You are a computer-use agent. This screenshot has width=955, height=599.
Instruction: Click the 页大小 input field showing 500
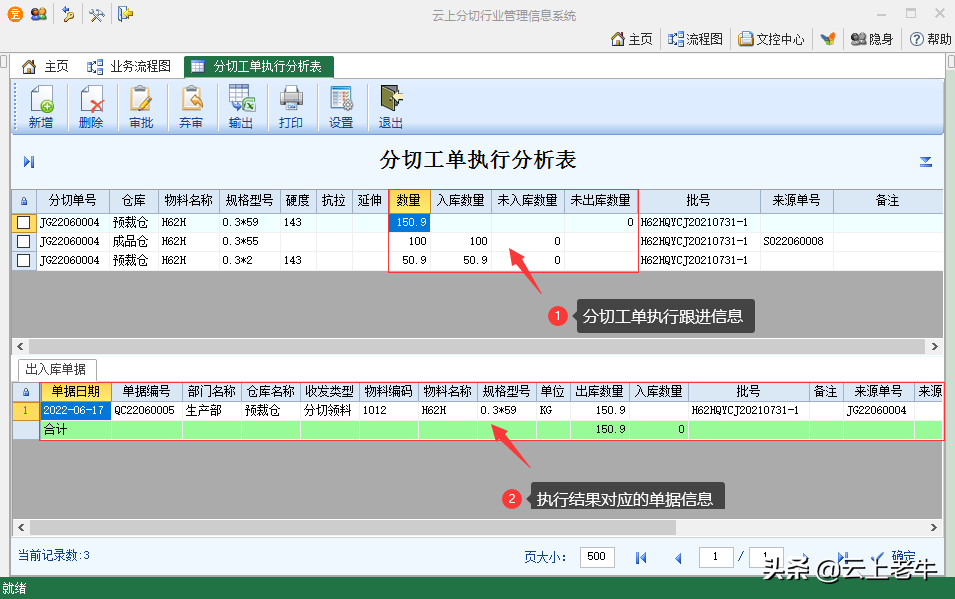pyautogui.click(x=597, y=557)
